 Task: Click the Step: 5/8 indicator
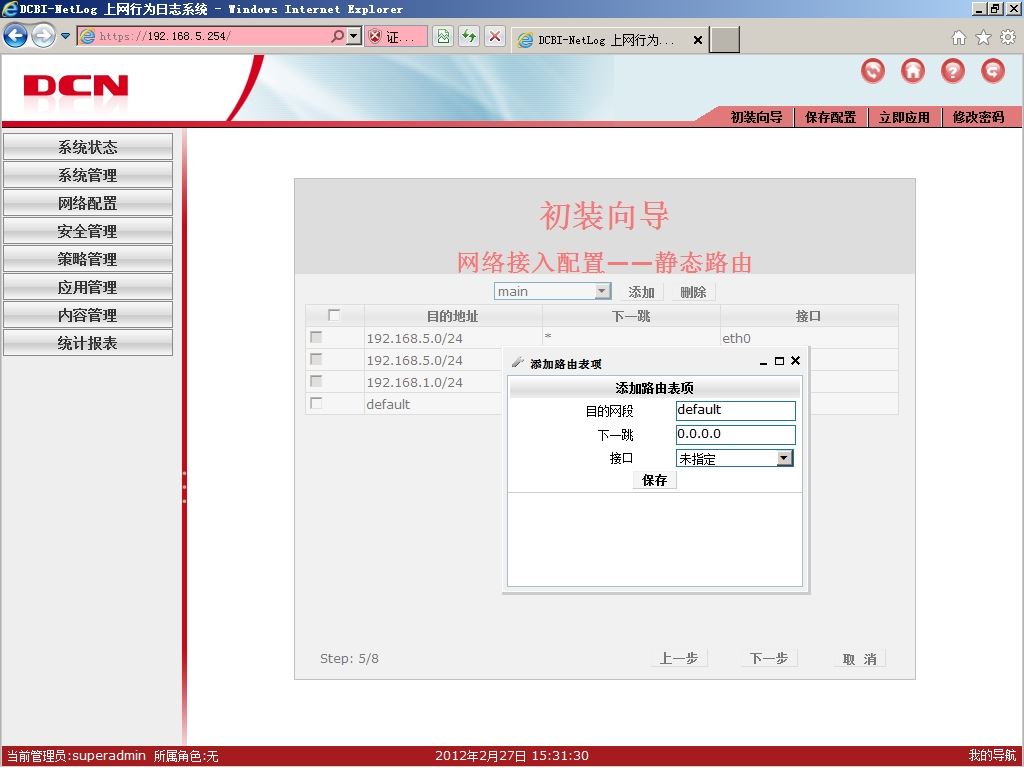coord(349,658)
